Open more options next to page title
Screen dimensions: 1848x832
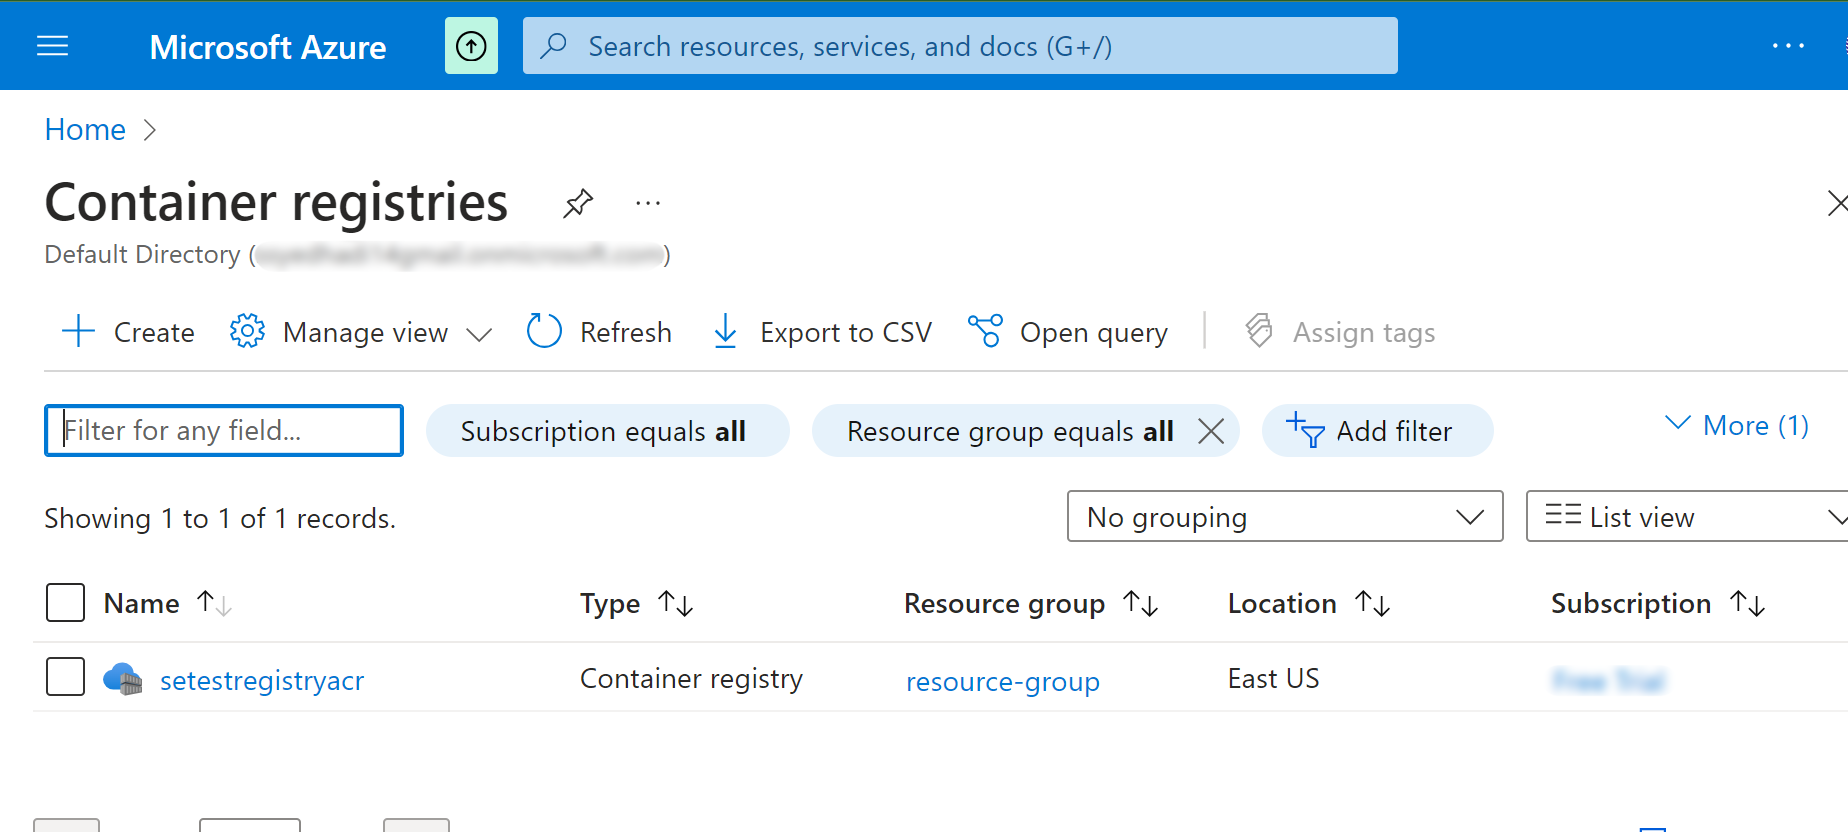[648, 203]
